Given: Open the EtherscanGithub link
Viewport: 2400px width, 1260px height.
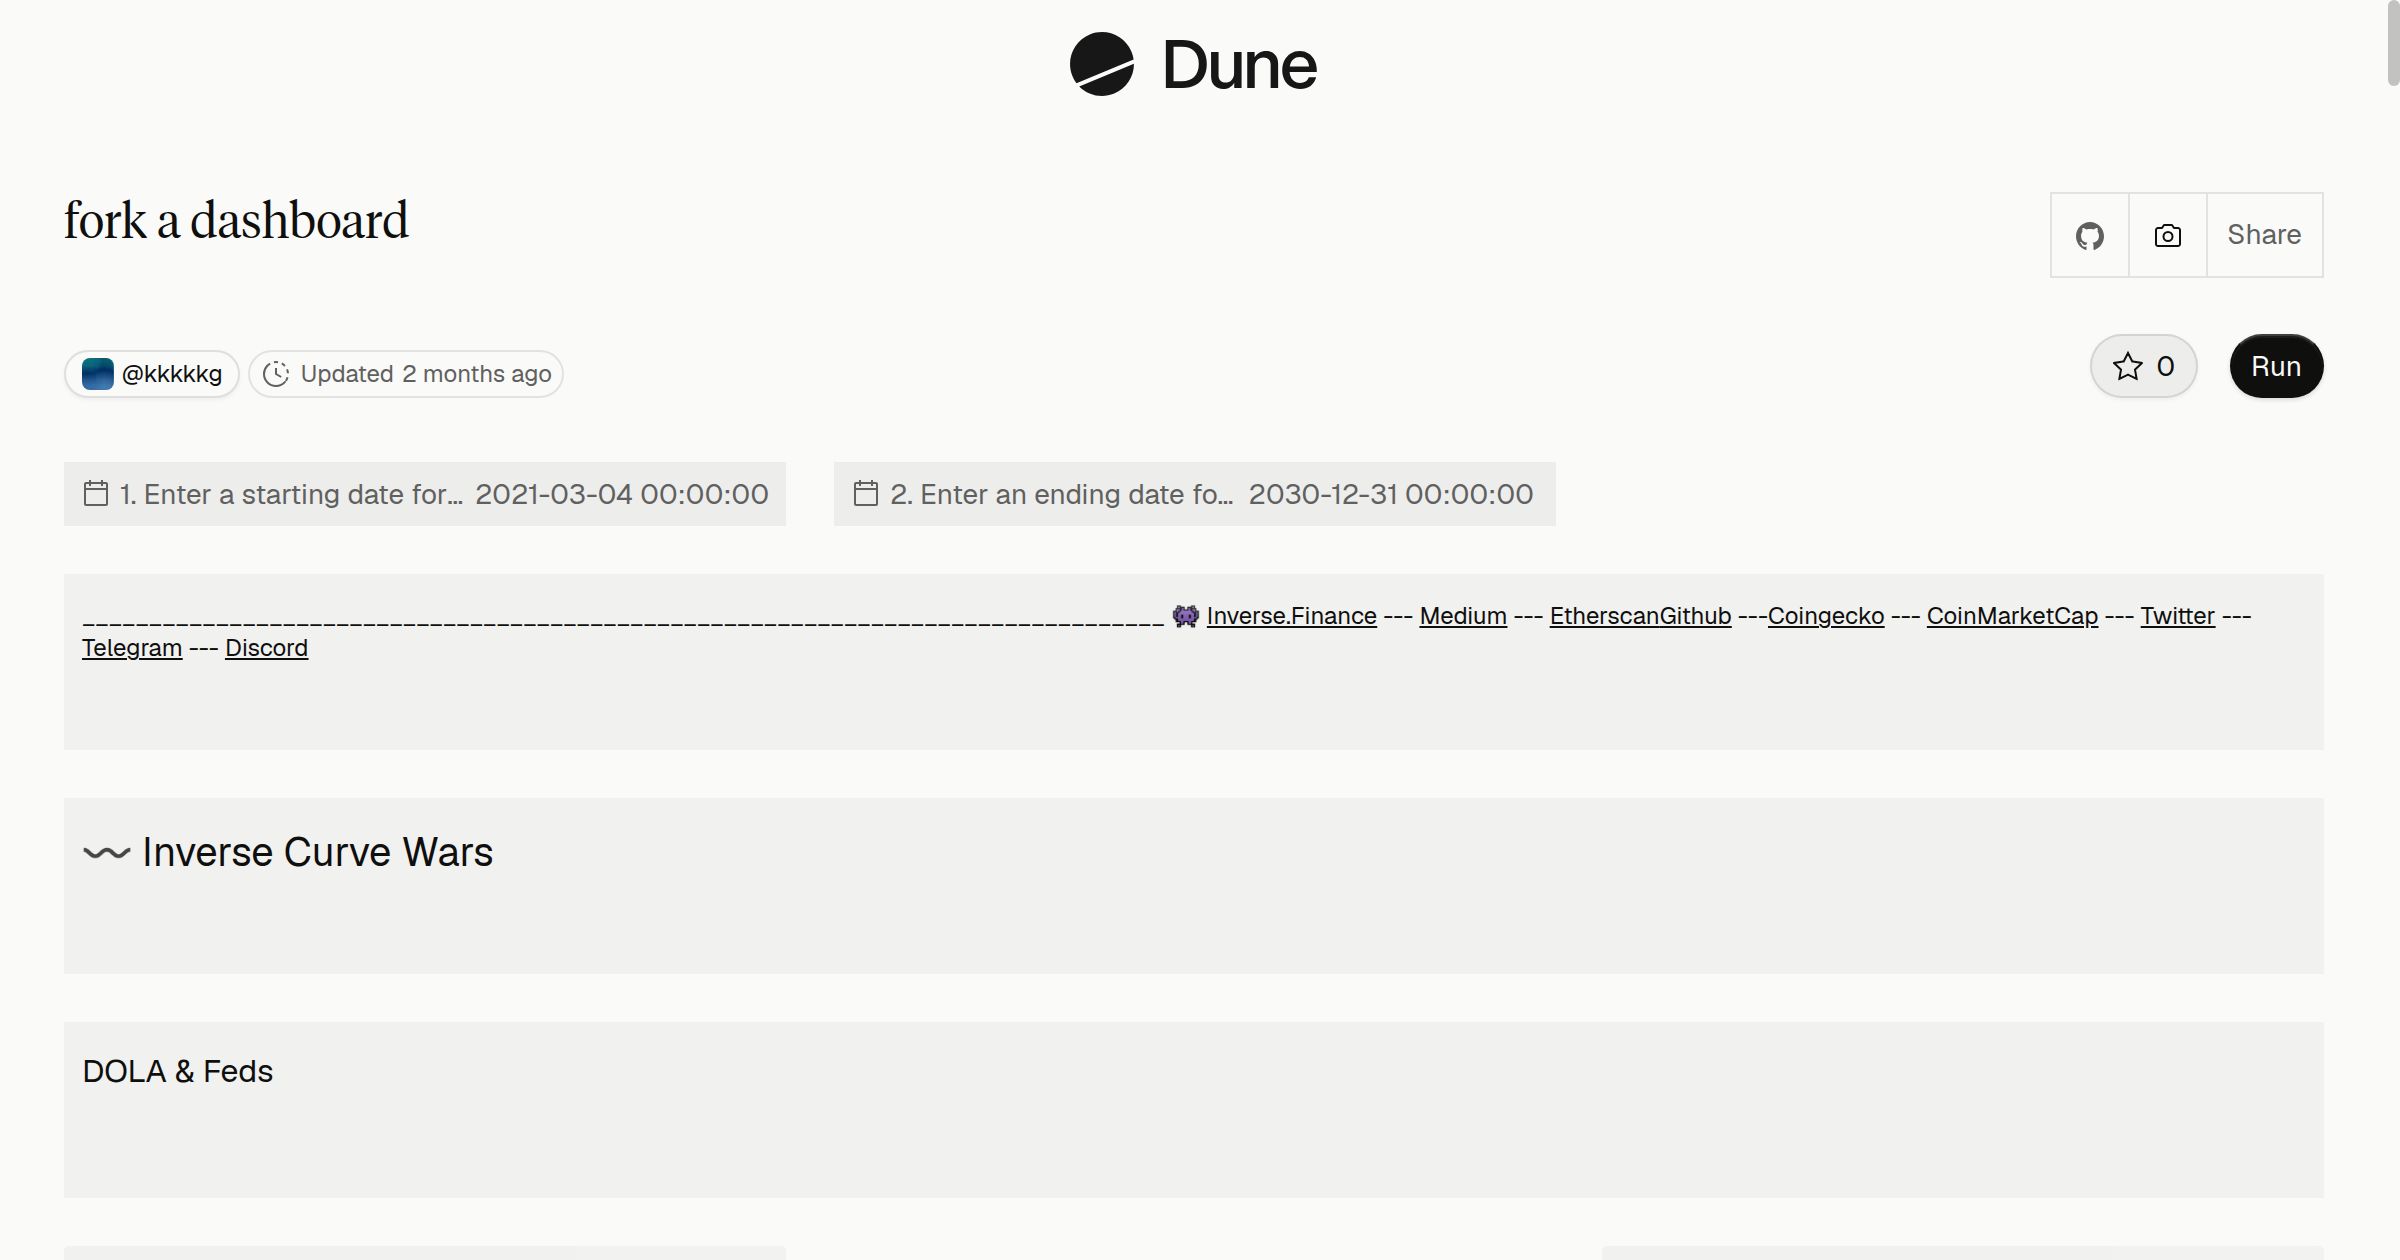Looking at the screenshot, I should pos(1640,616).
